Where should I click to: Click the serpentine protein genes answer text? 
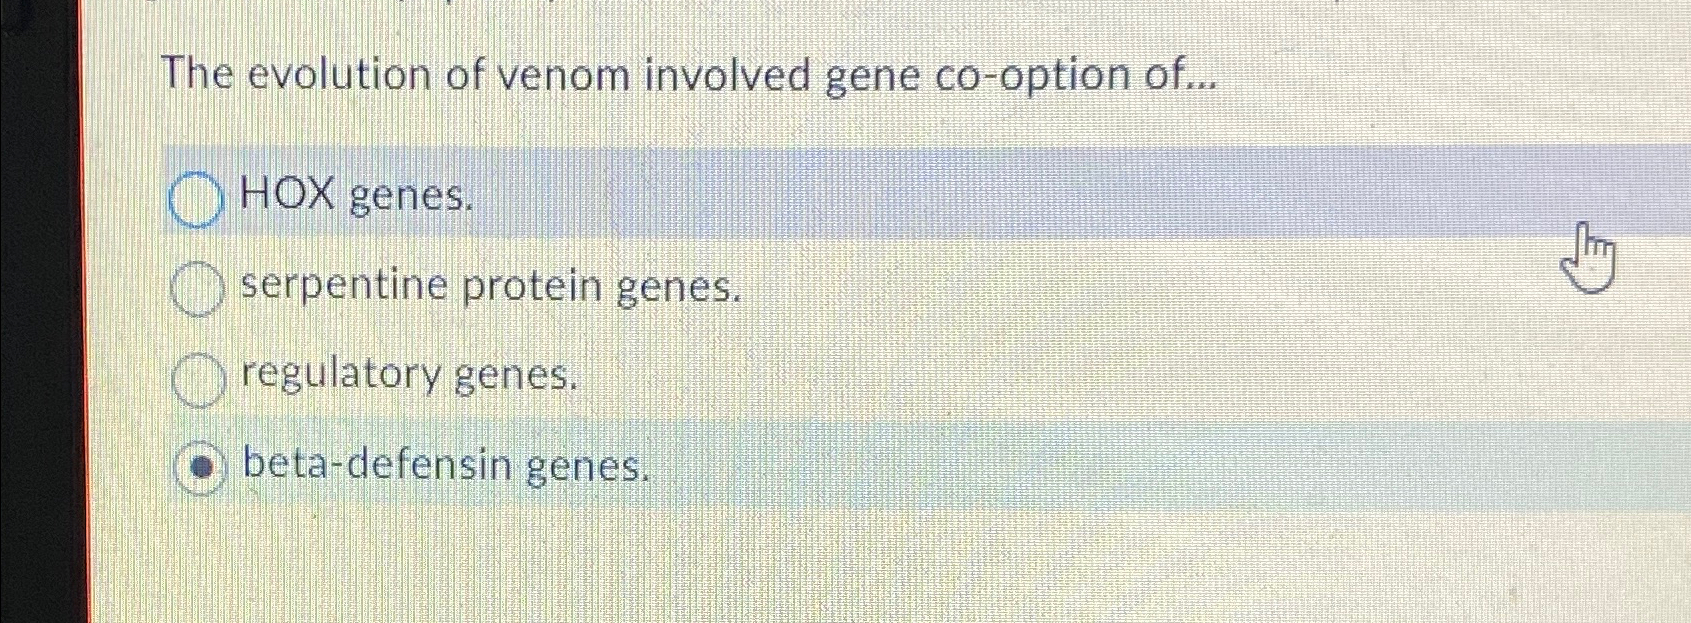489,289
